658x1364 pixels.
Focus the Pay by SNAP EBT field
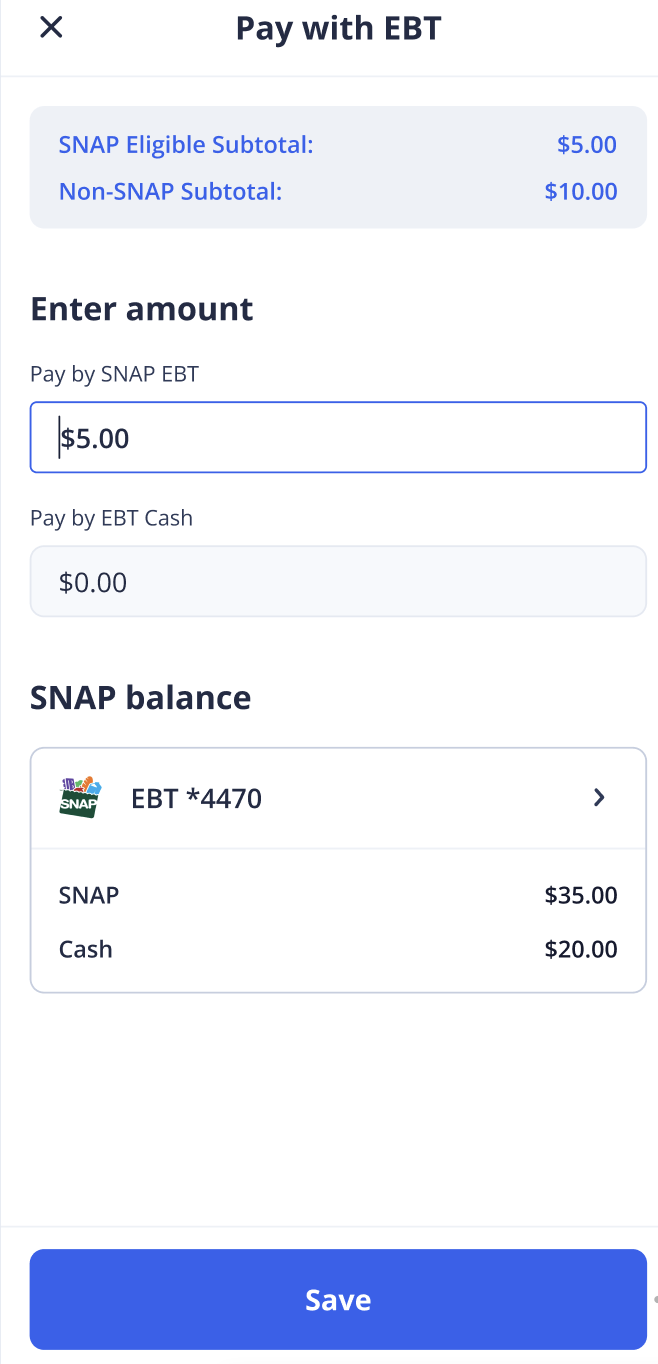[x=338, y=437]
